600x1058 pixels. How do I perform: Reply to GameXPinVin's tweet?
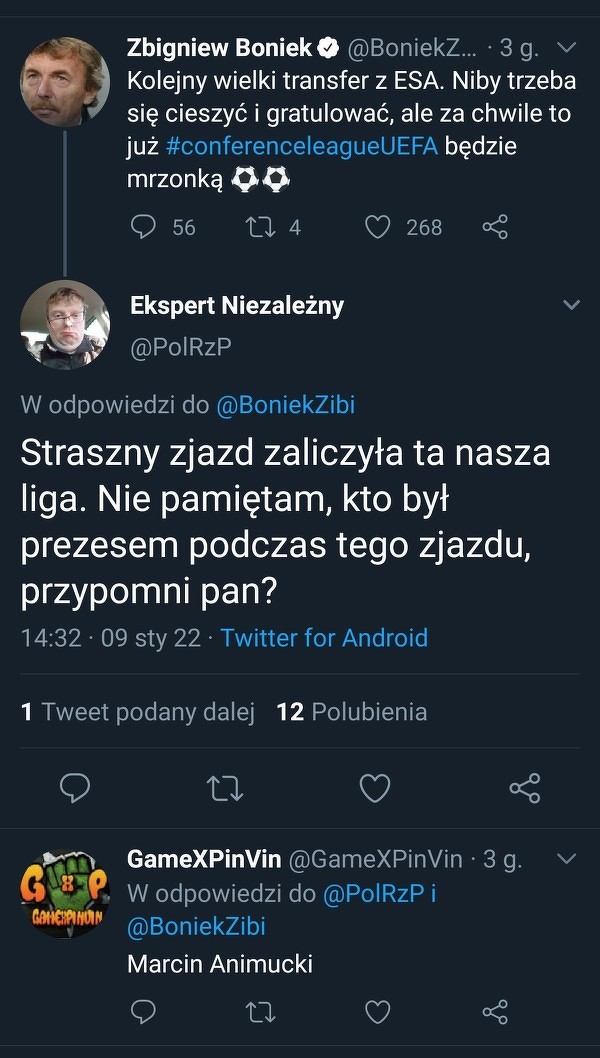pos(146,1012)
